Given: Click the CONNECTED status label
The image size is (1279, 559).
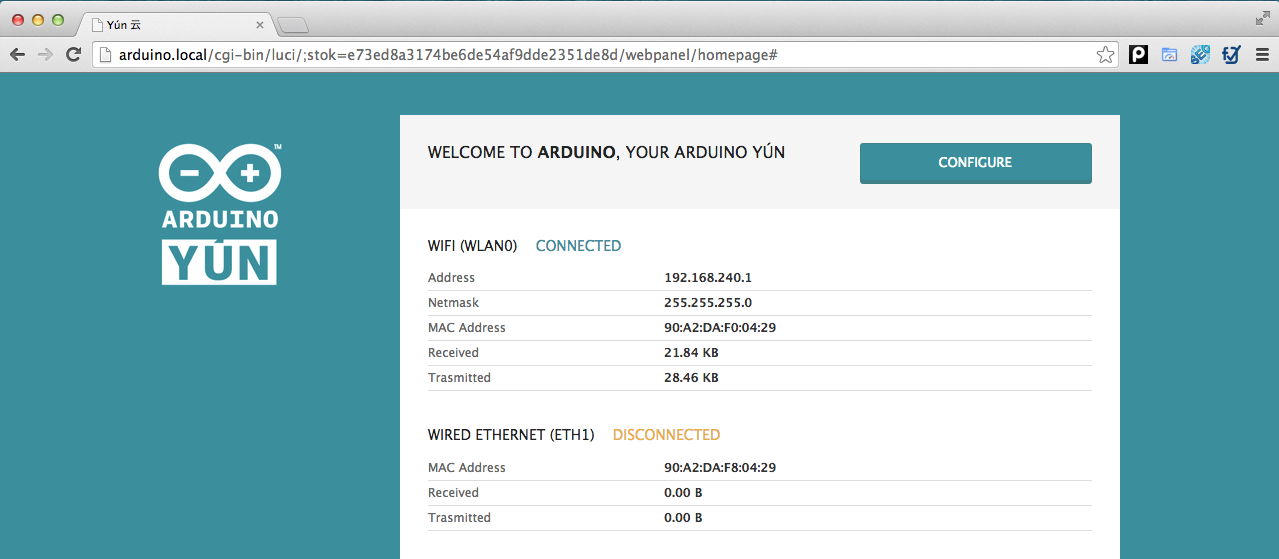Looking at the screenshot, I should [578, 246].
